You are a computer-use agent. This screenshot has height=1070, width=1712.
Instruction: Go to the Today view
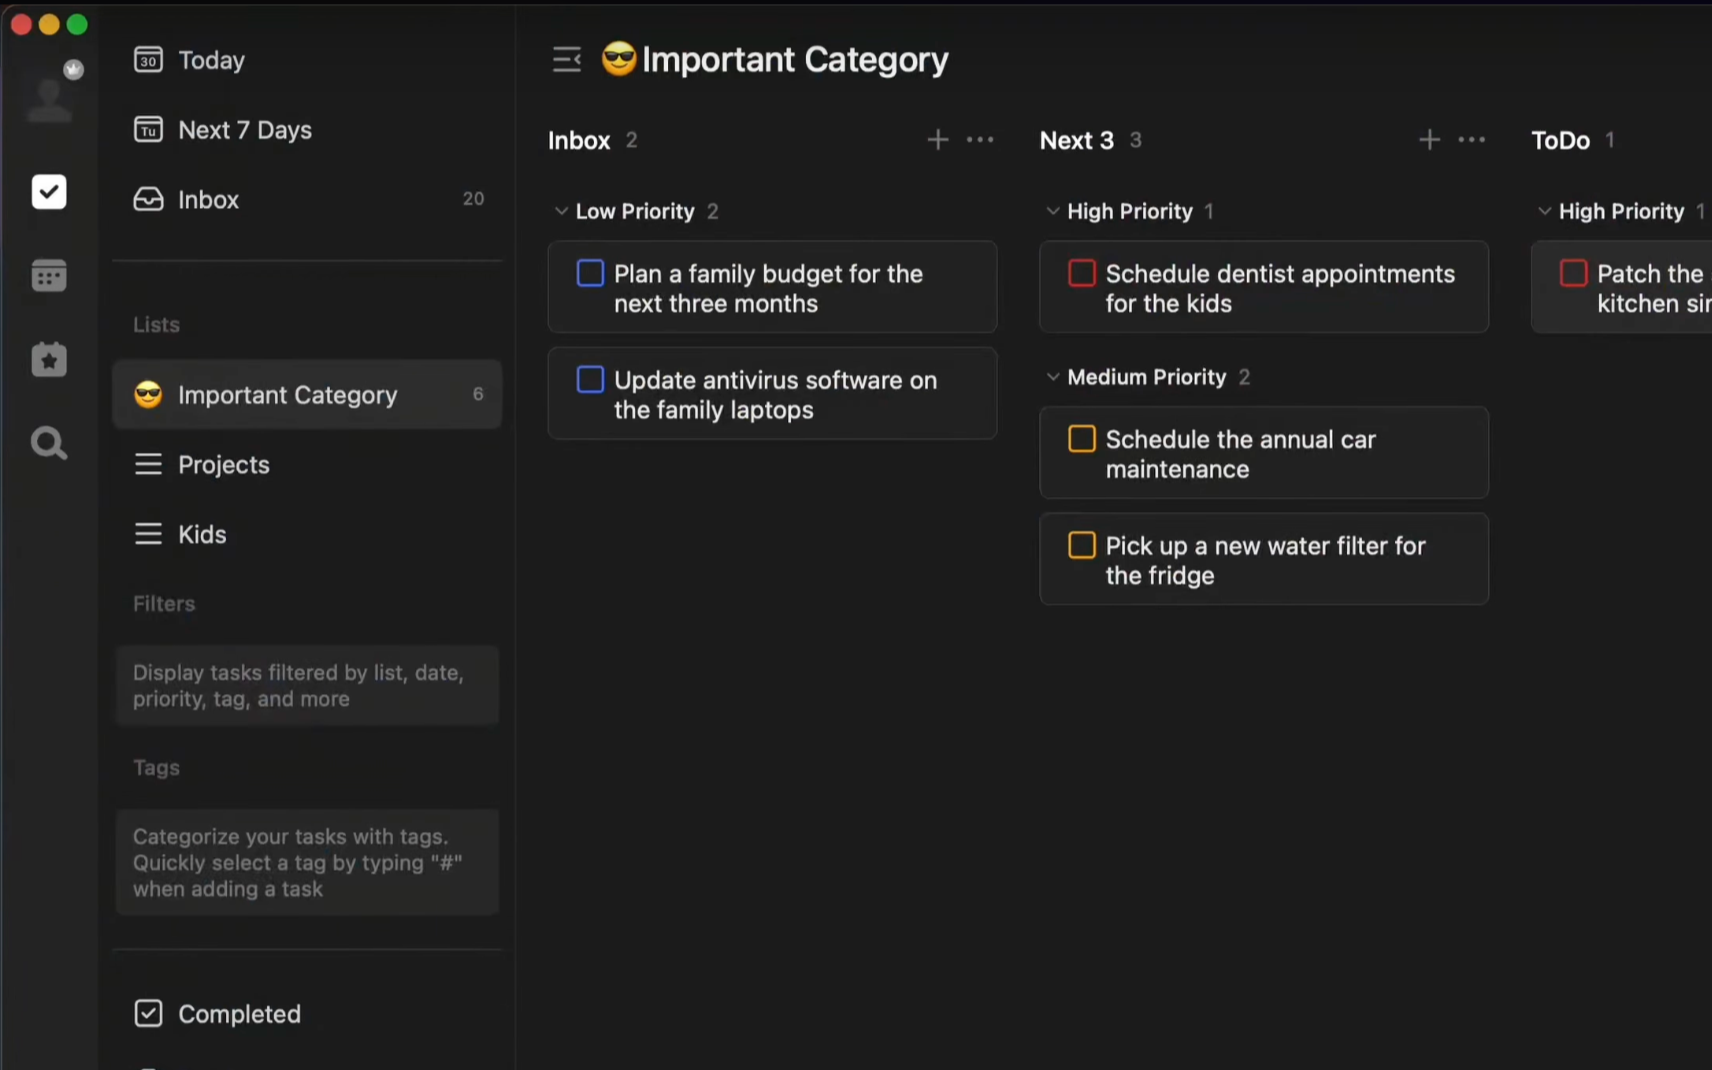point(211,60)
